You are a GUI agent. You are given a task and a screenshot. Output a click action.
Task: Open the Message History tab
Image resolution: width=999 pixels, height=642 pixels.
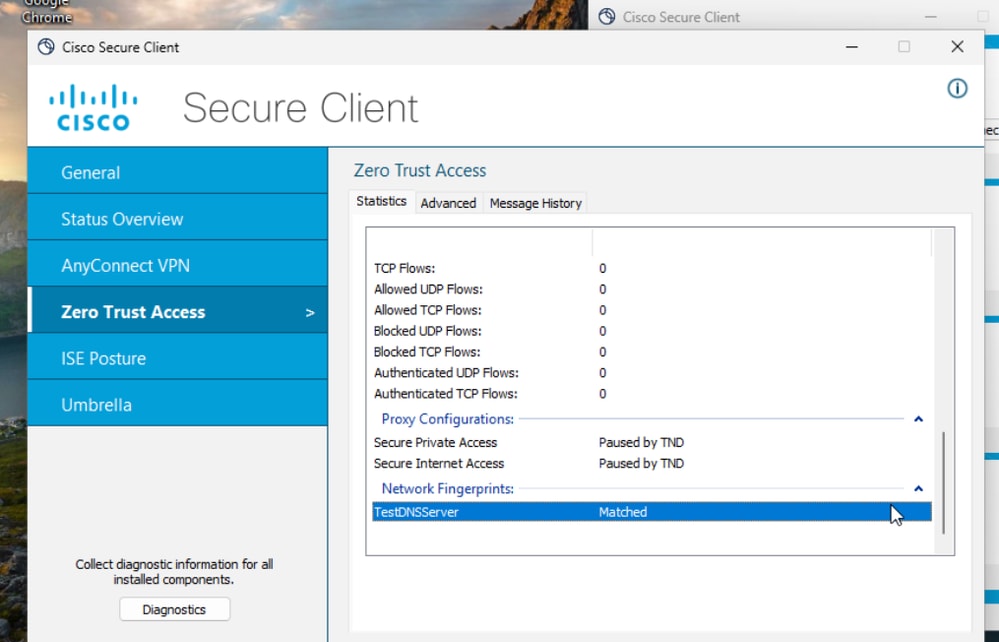click(x=535, y=203)
